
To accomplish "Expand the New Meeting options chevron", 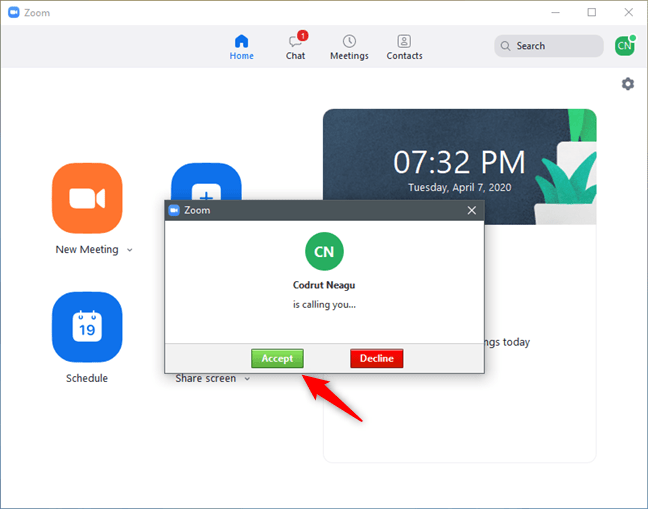I will [130, 250].
